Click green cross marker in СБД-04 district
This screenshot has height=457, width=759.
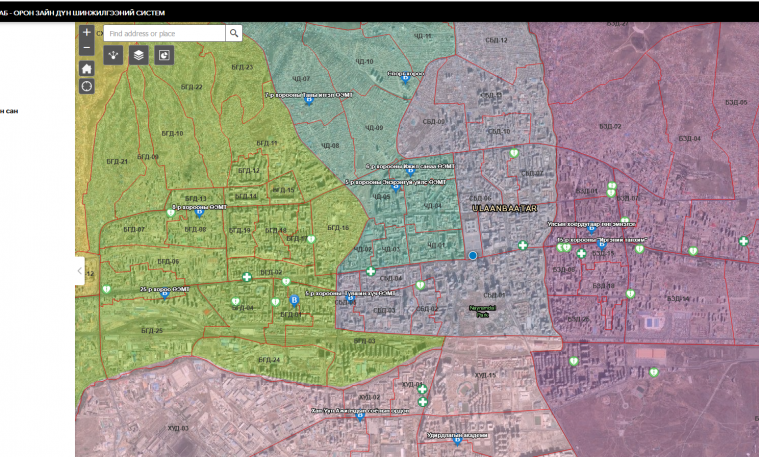[x=371, y=271]
